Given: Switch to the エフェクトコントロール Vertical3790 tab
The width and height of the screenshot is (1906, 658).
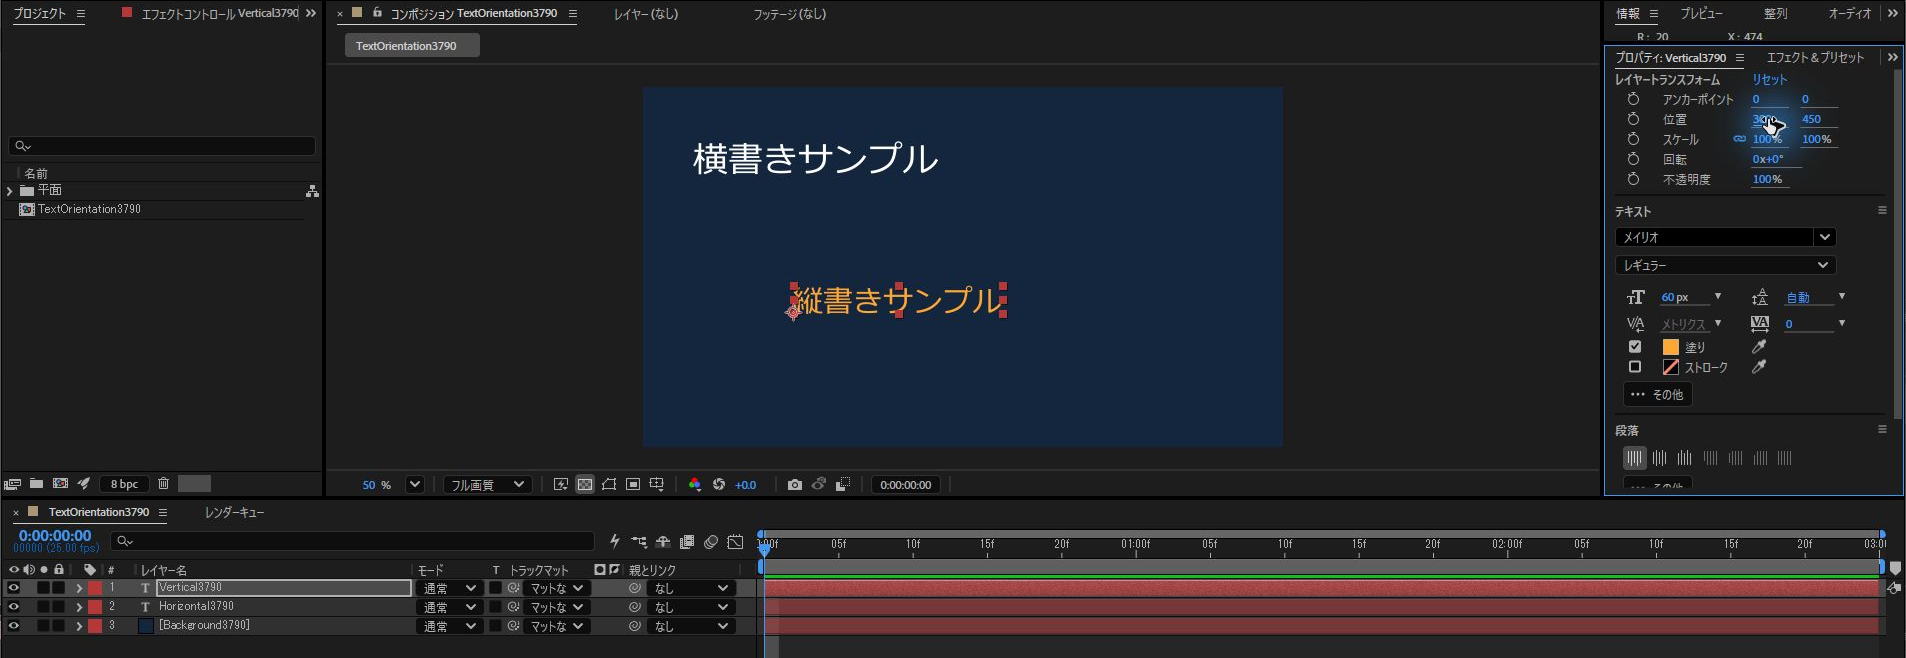Looking at the screenshot, I should click(220, 14).
